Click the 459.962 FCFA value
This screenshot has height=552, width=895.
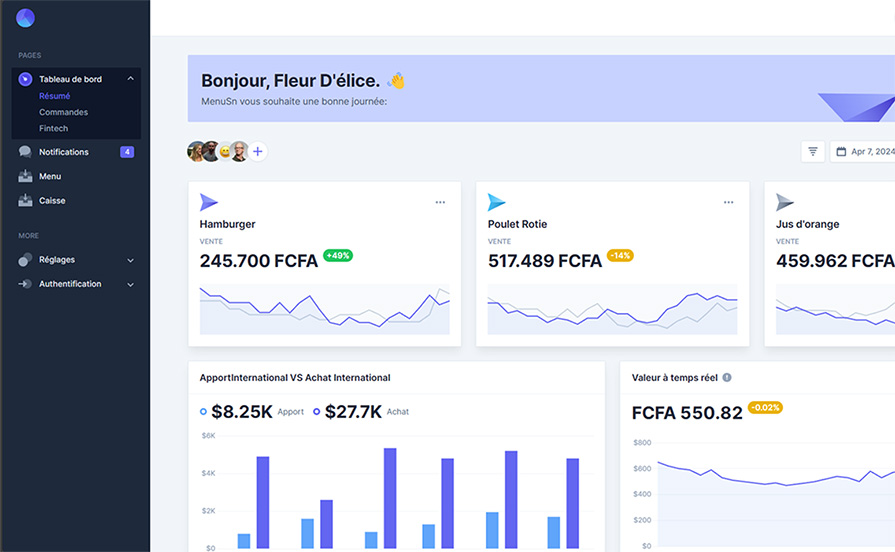835,261
